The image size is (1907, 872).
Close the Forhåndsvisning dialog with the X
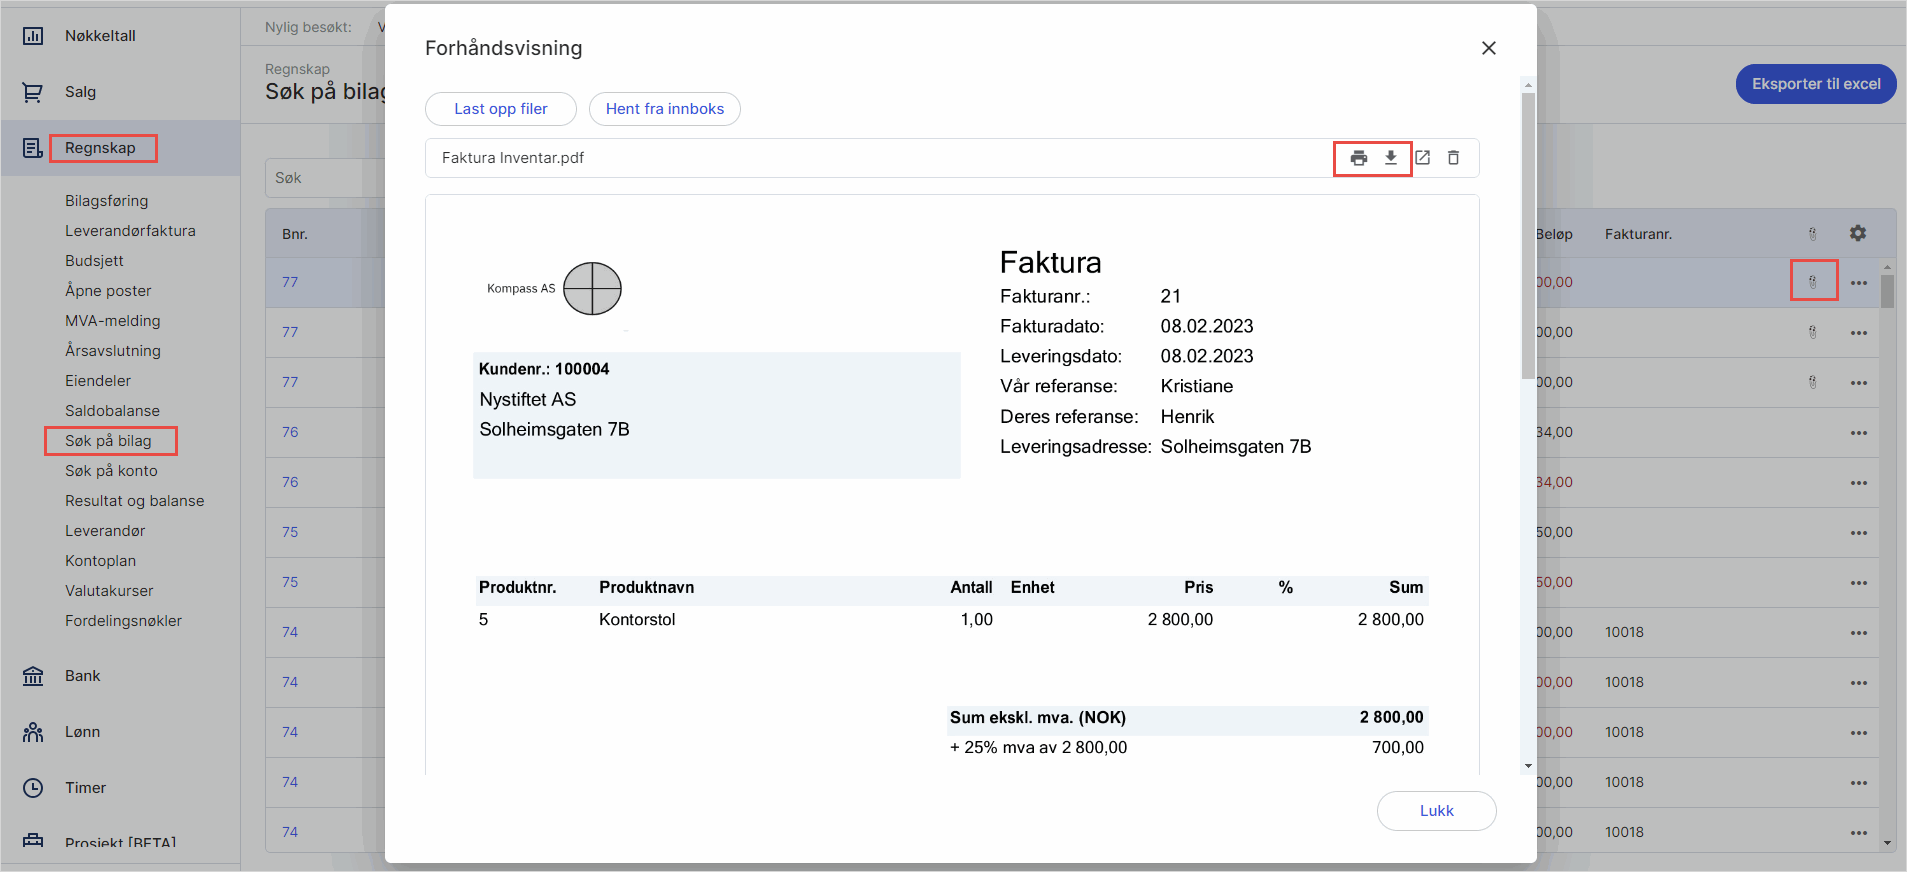point(1488,48)
